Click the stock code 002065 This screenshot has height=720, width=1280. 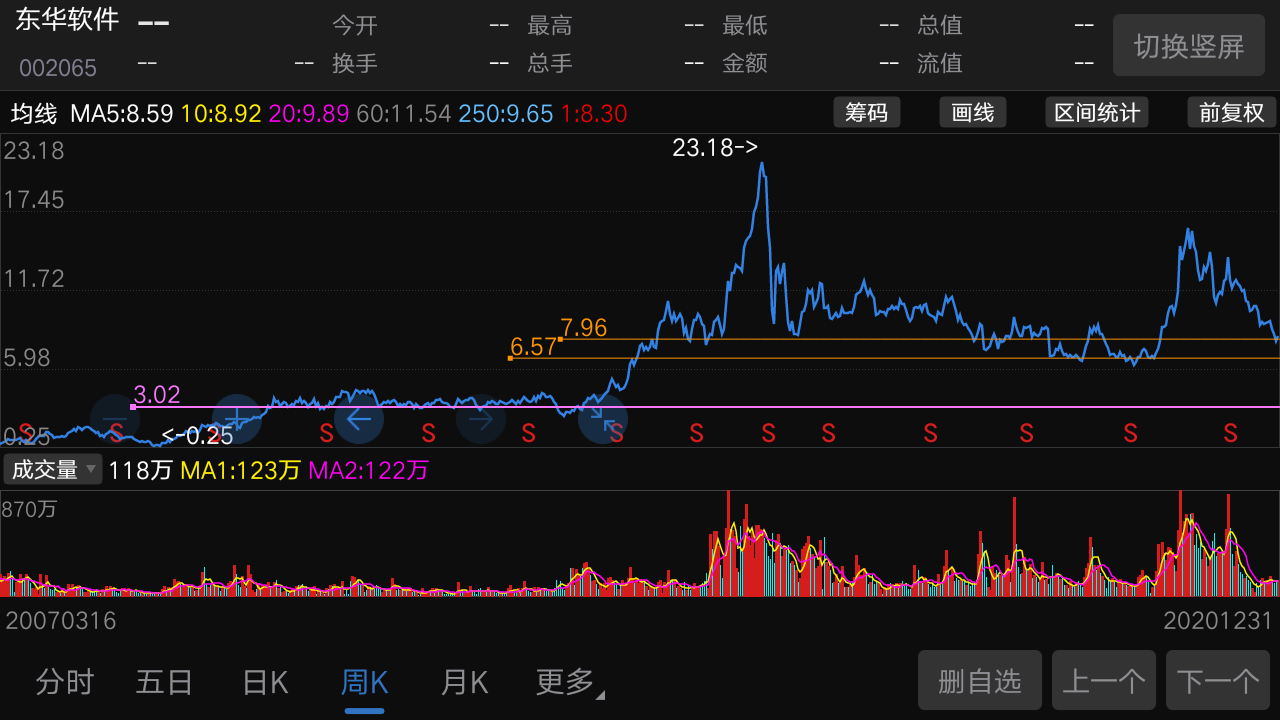click(x=58, y=68)
